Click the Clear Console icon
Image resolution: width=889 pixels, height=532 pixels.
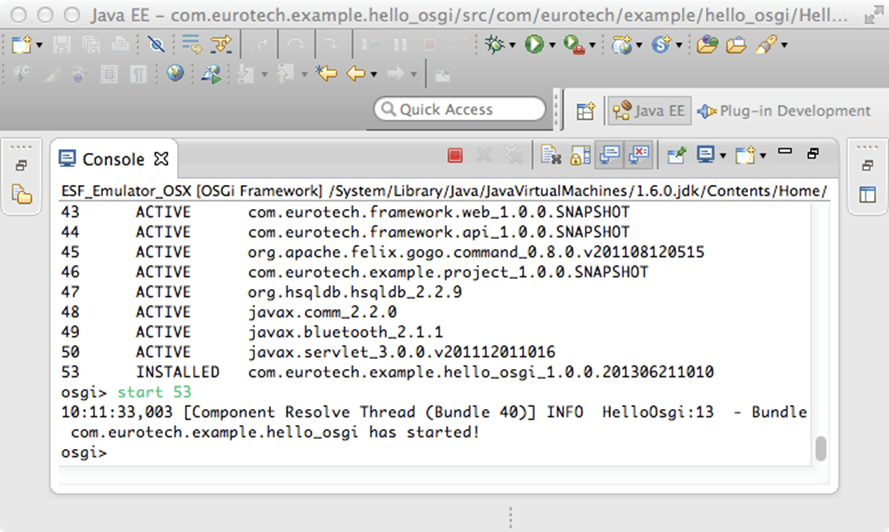click(551, 155)
